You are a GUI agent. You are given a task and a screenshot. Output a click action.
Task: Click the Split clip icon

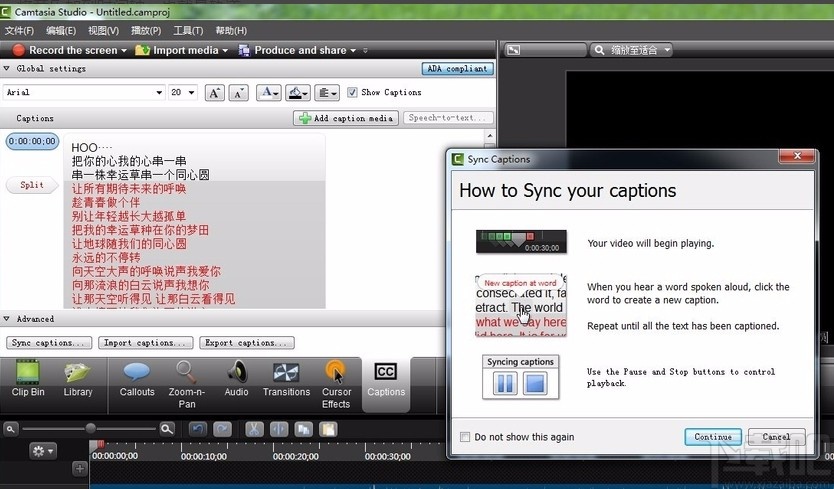click(279, 429)
